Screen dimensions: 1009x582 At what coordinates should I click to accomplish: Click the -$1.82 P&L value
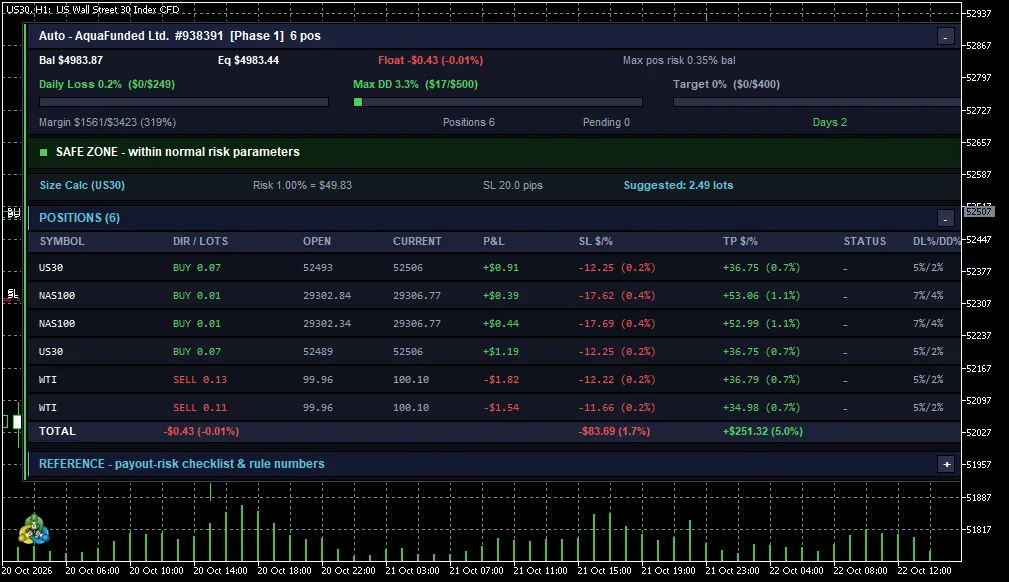[x=501, y=380]
